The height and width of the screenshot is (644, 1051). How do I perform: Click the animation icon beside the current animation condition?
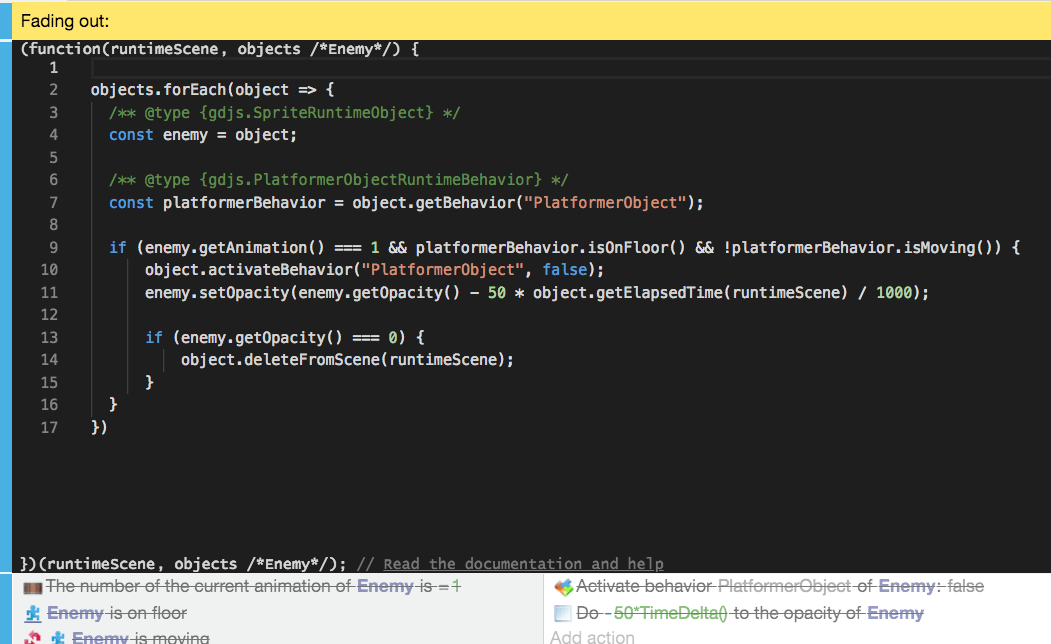[x=33, y=587]
